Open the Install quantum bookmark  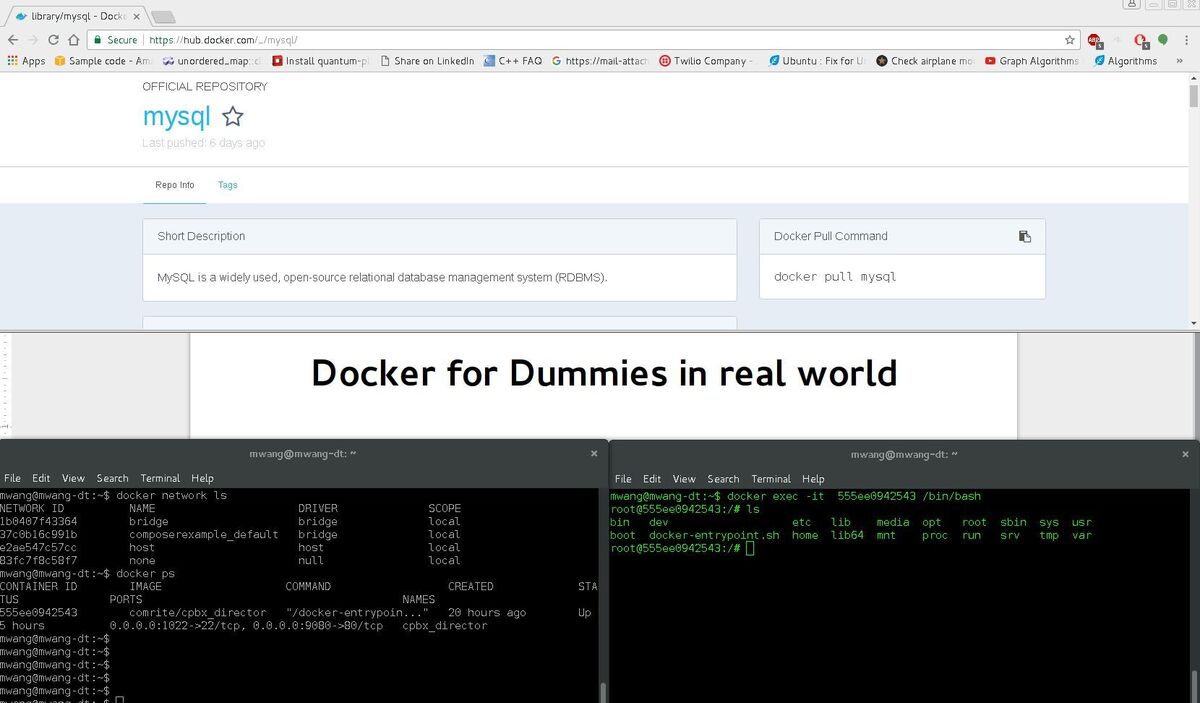tap(320, 61)
